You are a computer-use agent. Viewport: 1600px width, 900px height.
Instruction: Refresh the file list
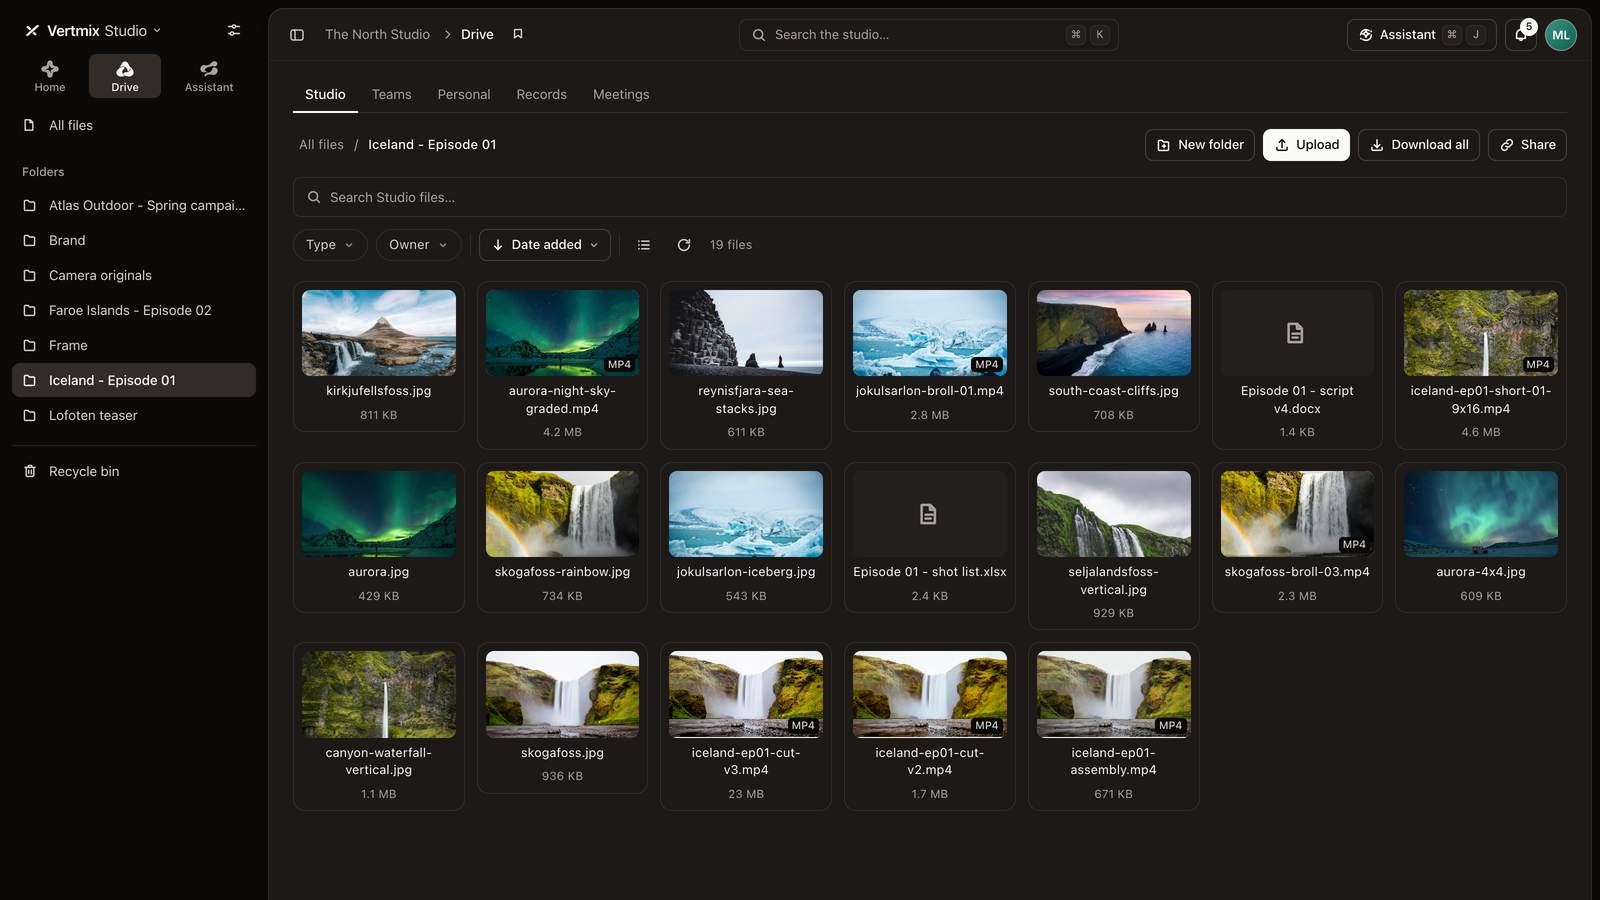click(684, 245)
